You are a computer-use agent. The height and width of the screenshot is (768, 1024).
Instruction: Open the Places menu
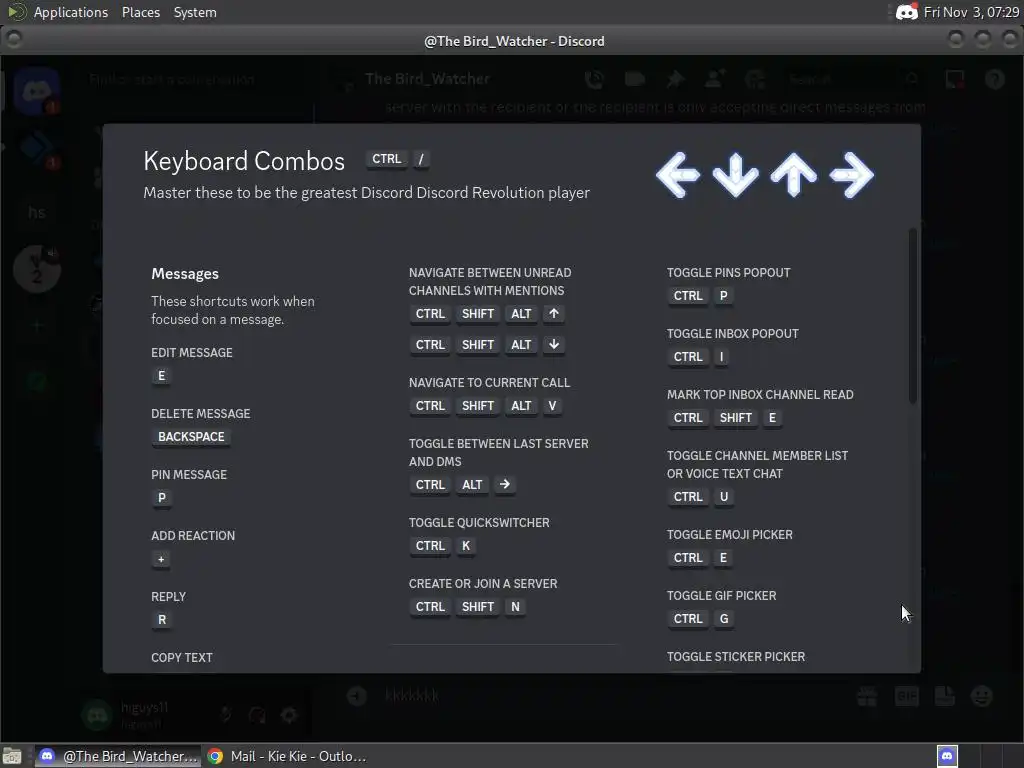(x=140, y=12)
